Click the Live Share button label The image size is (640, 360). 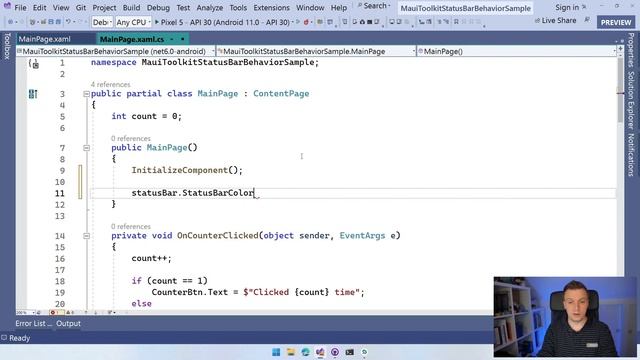pos(559,20)
